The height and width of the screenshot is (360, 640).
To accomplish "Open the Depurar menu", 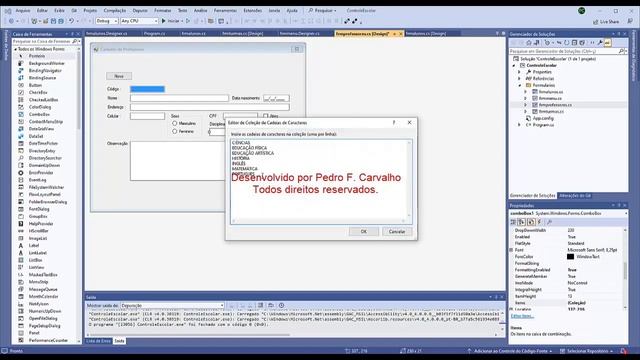I will point(140,10).
